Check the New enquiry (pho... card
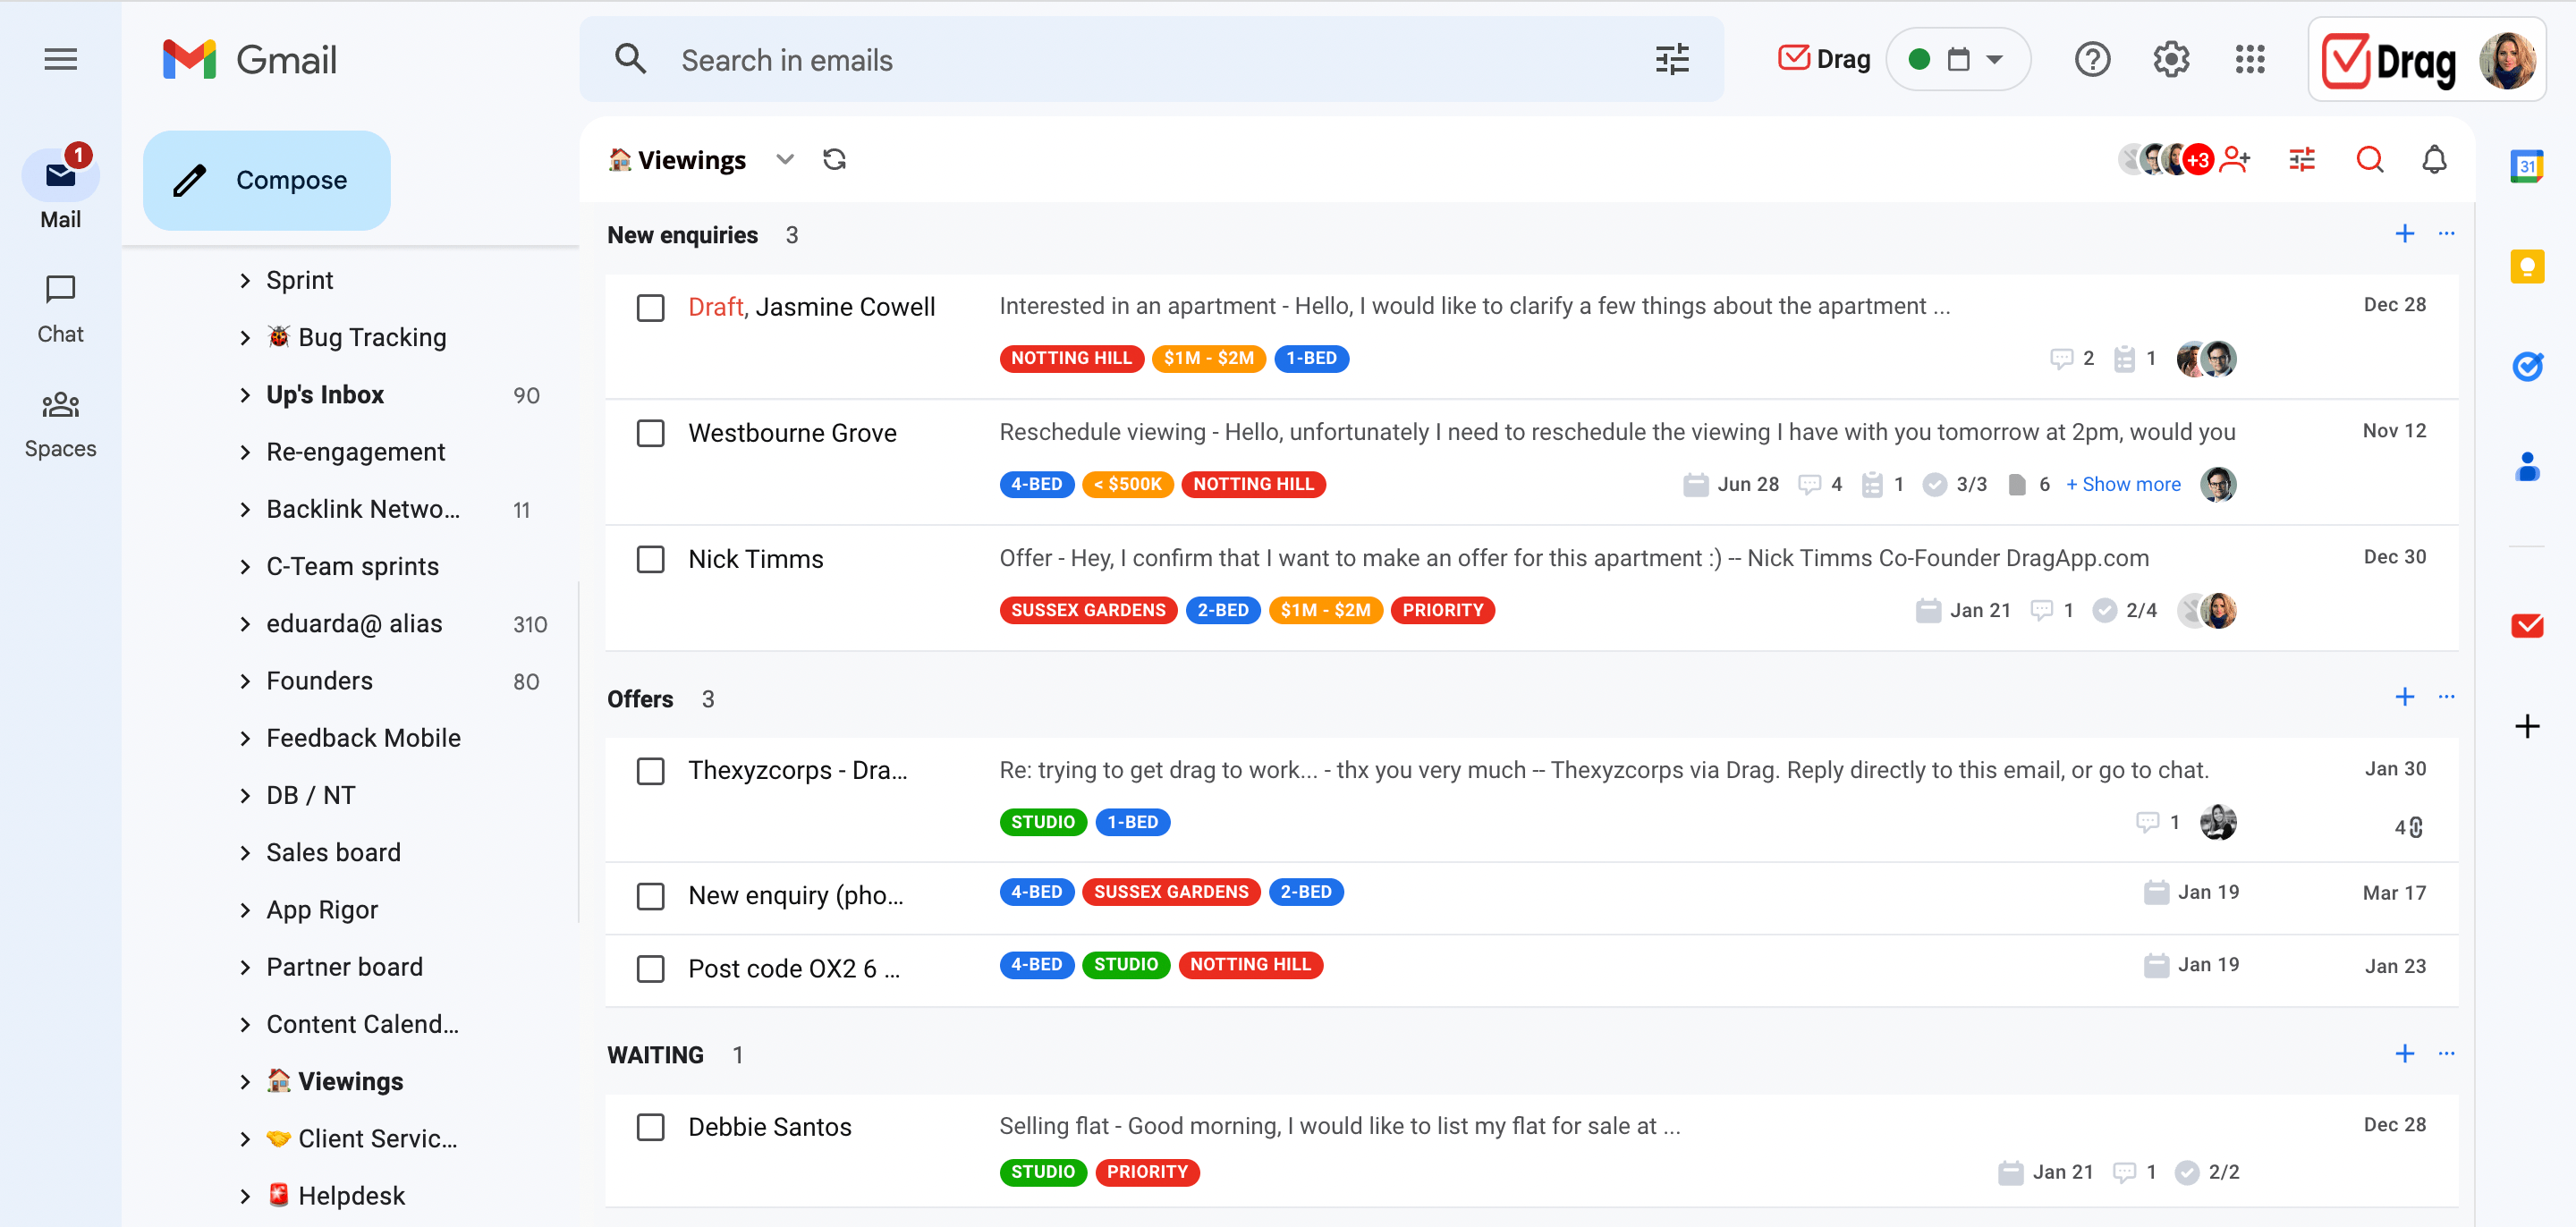2576x1227 pixels. [x=651, y=896]
